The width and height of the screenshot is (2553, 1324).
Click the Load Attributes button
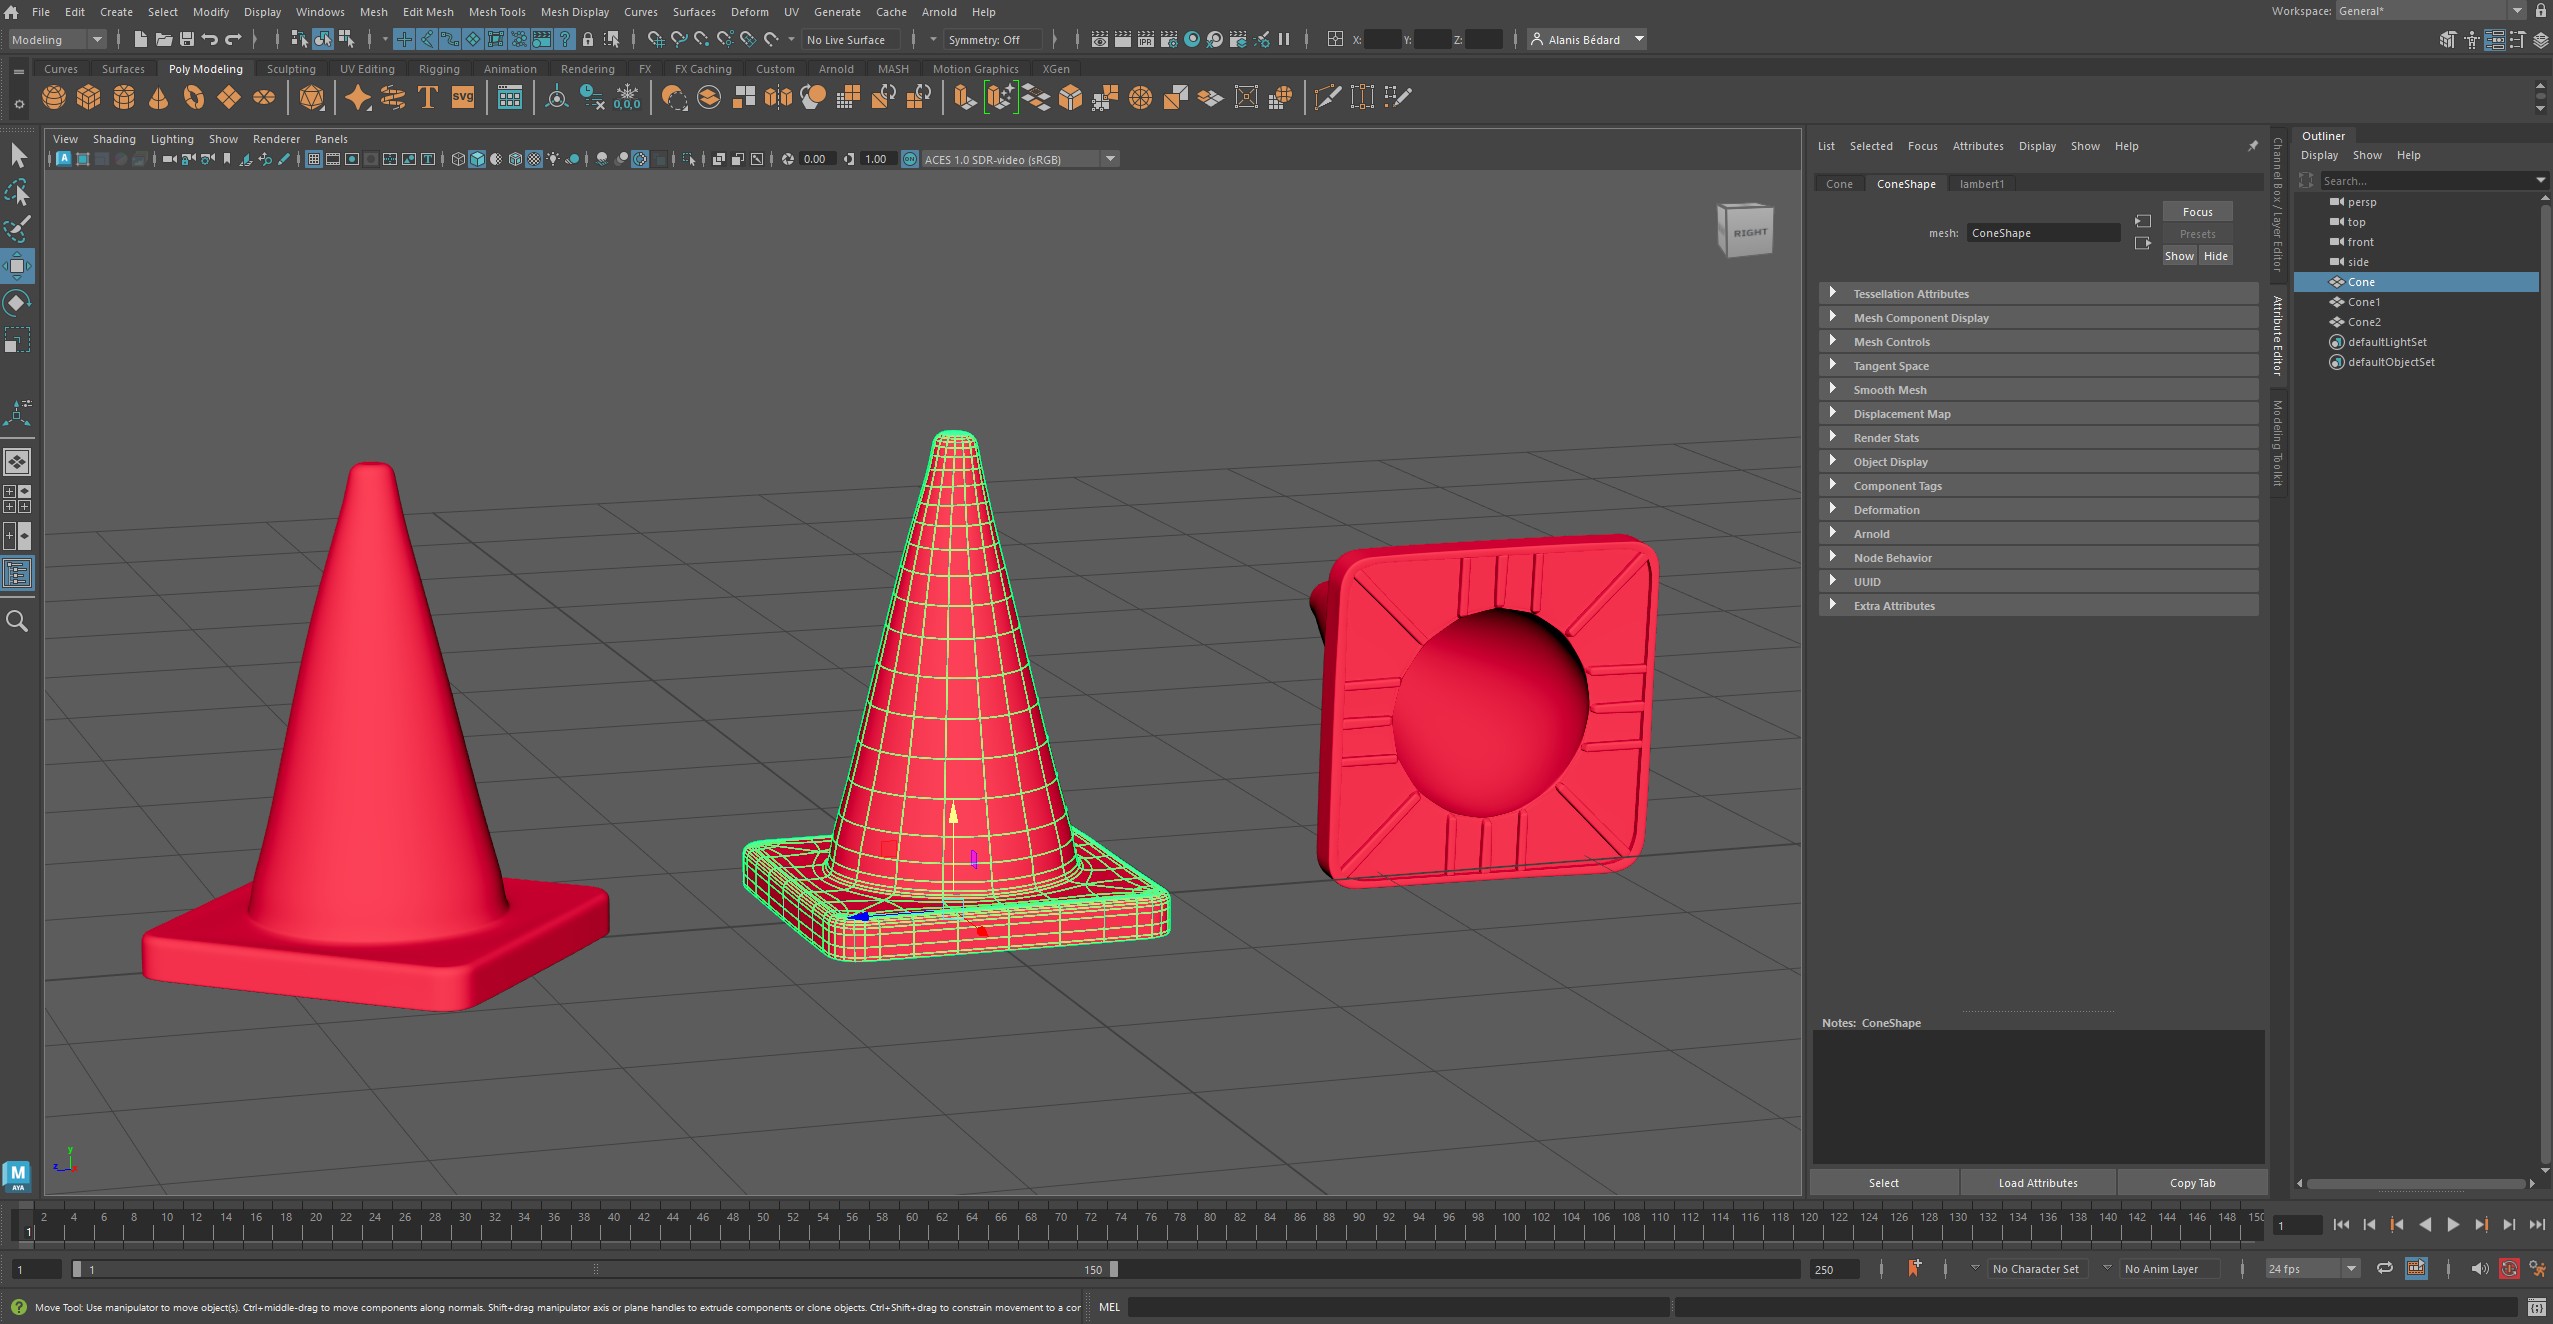(x=2037, y=1182)
